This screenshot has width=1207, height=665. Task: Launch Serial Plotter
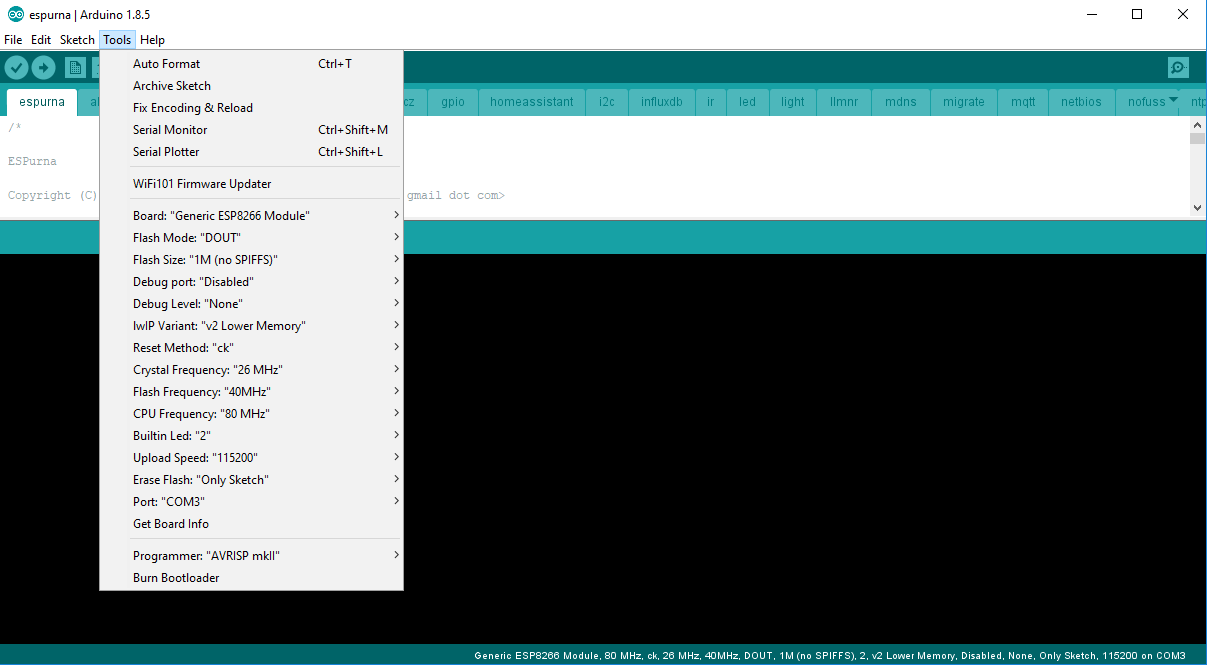(x=251, y=152)
